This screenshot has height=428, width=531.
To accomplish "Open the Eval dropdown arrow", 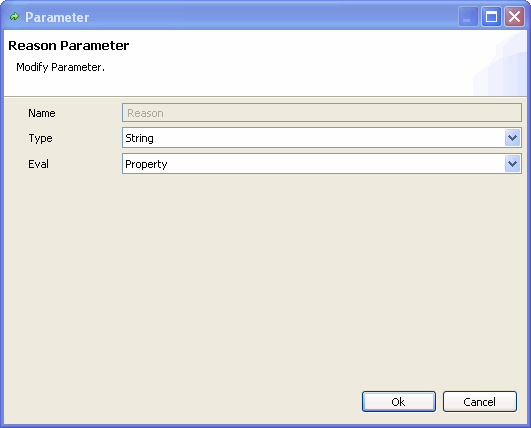I will [512, 164].
